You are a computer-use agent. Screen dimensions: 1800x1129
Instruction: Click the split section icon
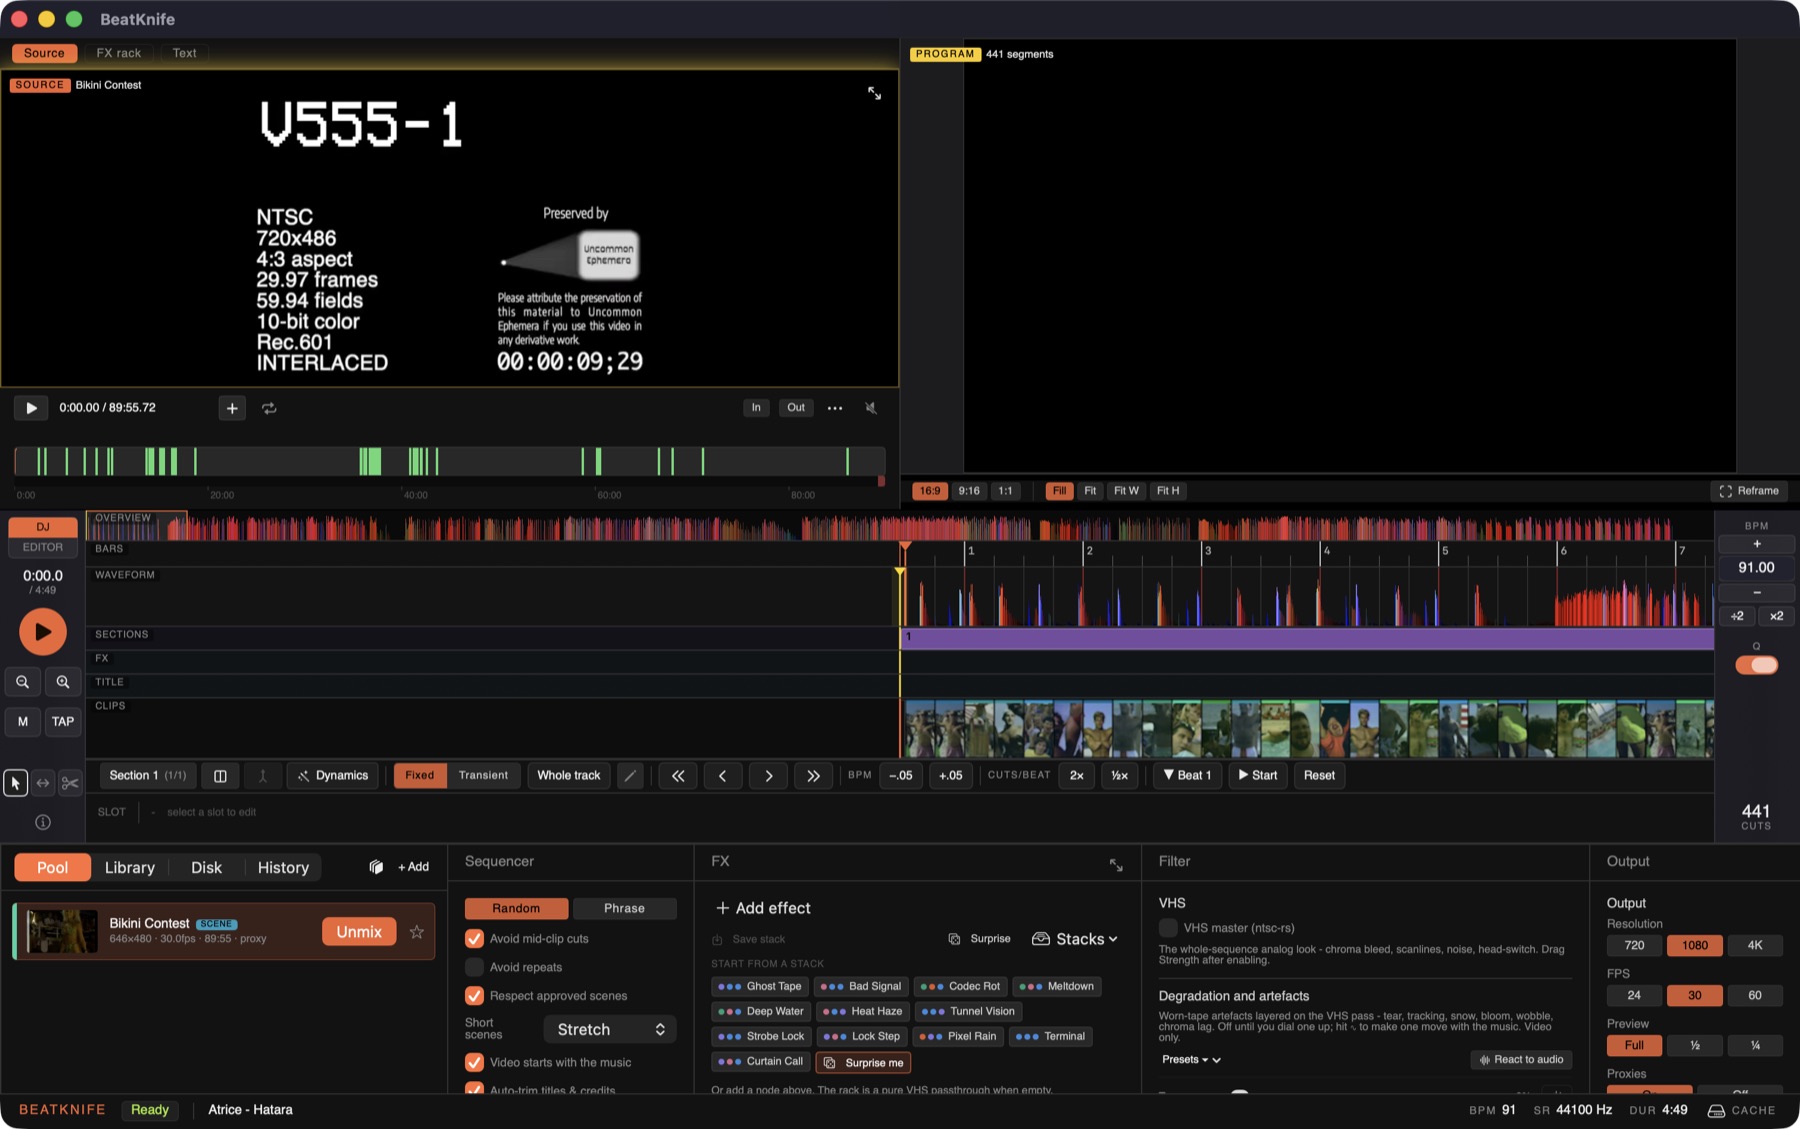(220, 775)
